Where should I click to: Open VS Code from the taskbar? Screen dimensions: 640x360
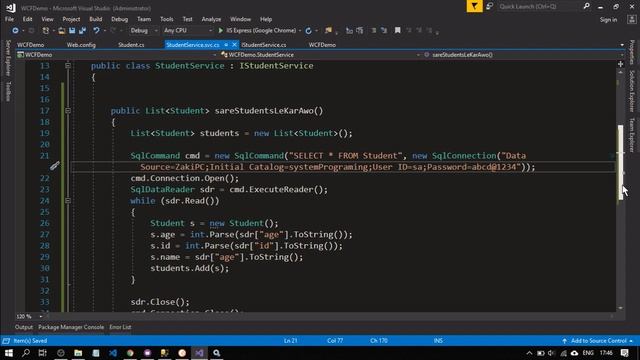point(113,353)
